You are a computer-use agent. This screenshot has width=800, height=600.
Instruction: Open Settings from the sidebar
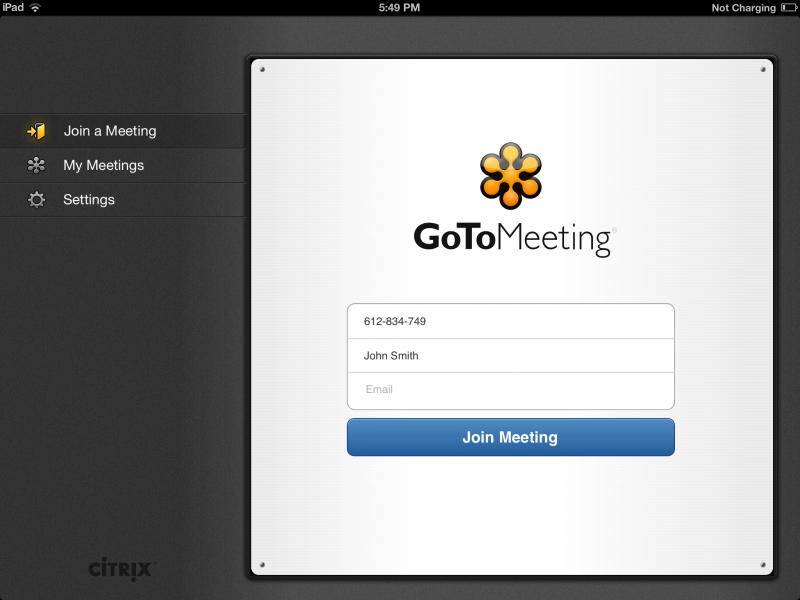point(123,199)
